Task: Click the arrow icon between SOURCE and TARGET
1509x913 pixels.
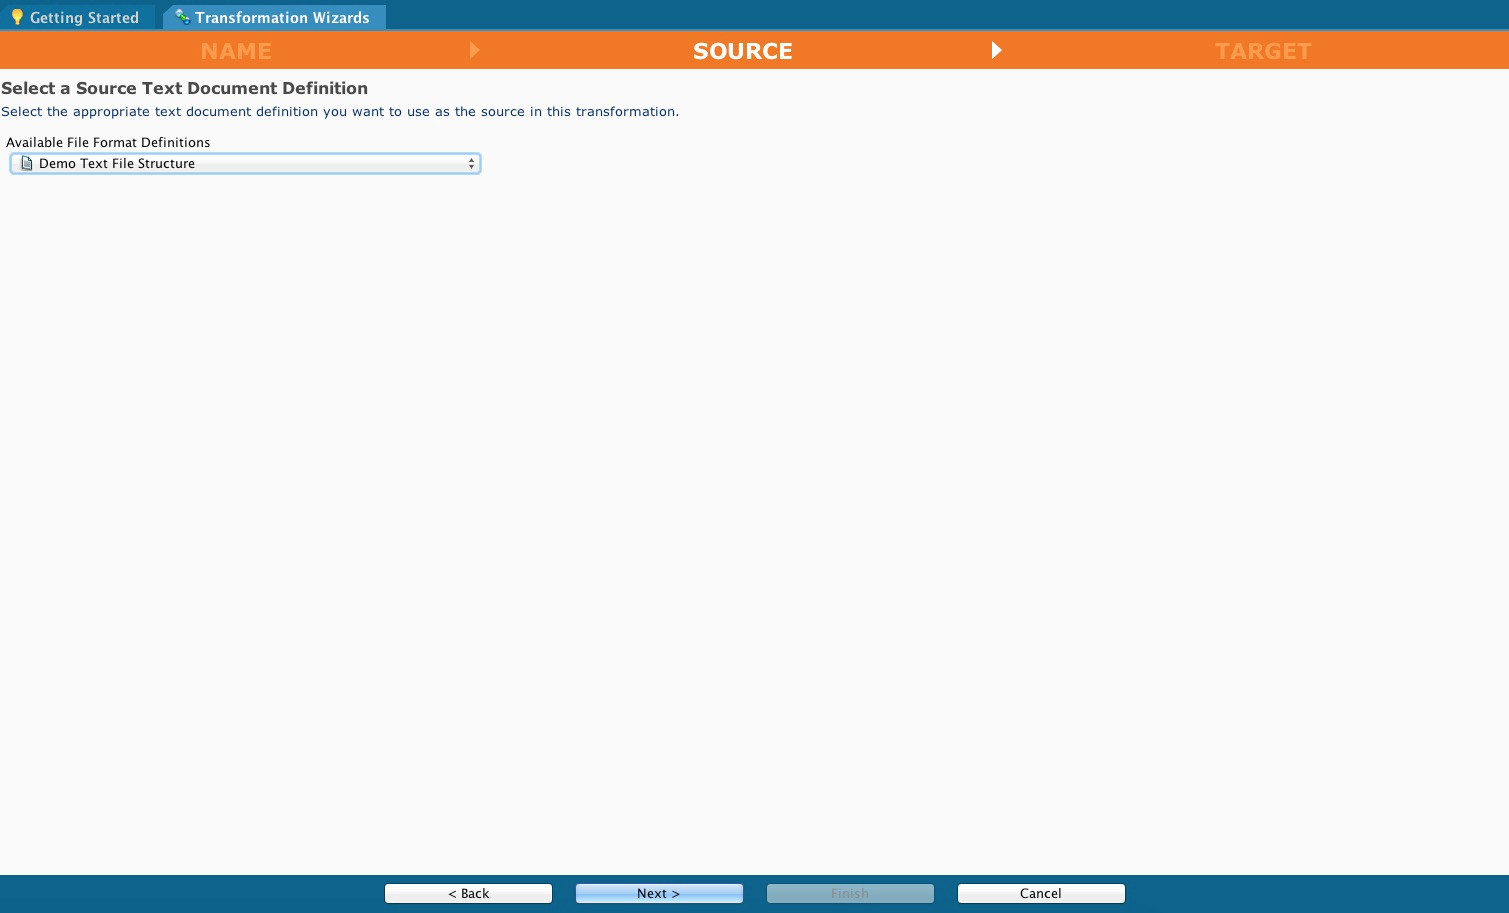Action: pos(996,50)
